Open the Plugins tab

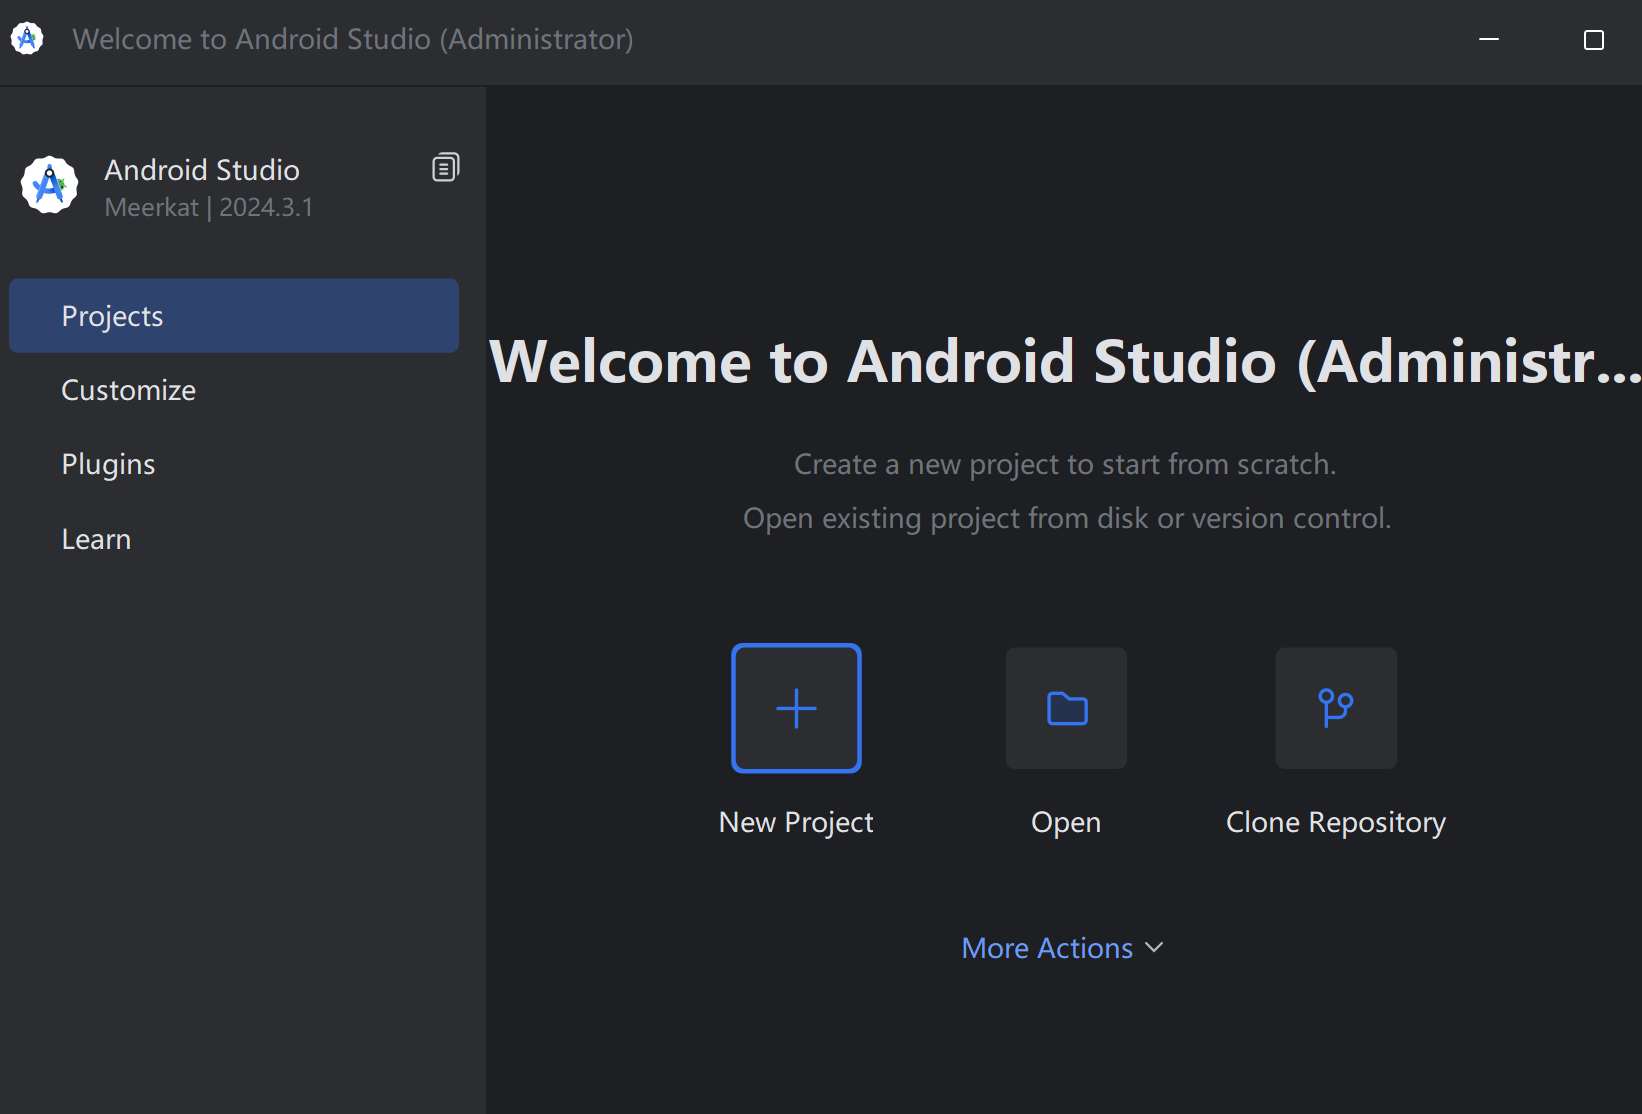coord(234,464)
